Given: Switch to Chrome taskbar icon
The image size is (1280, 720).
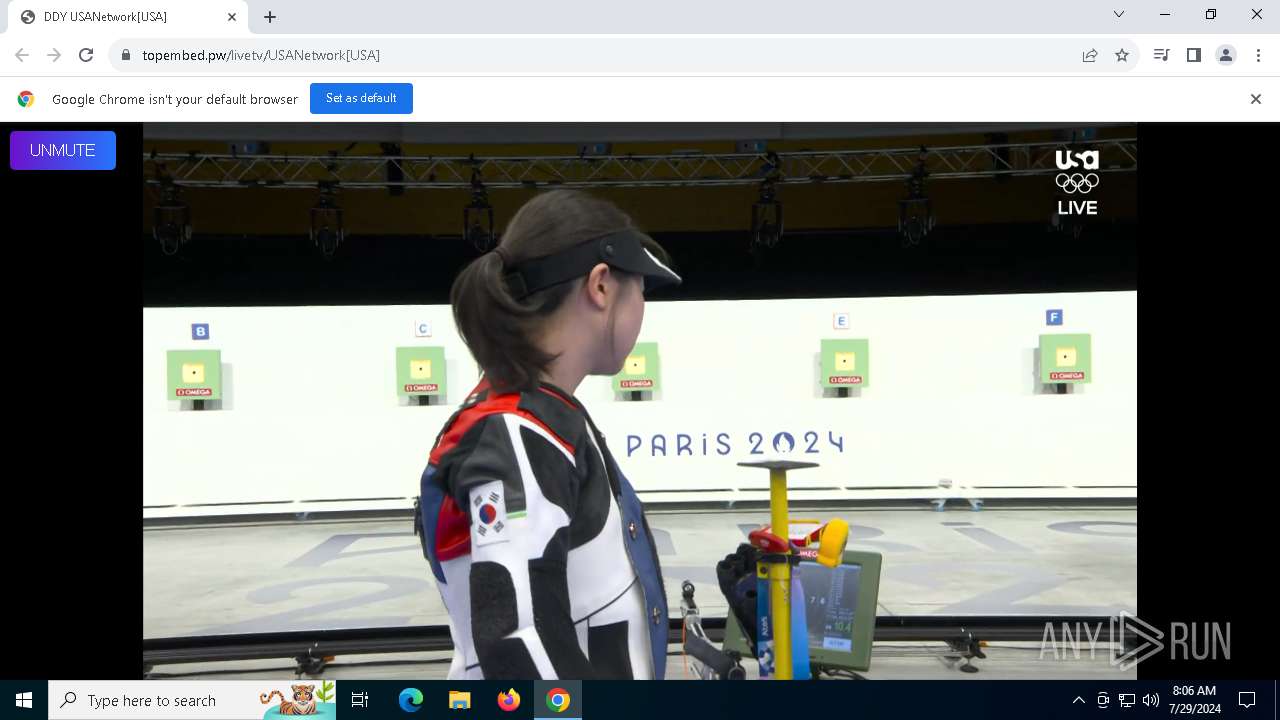Looking at the screenshot, I should pyautogui.click(x=558, y=700).
